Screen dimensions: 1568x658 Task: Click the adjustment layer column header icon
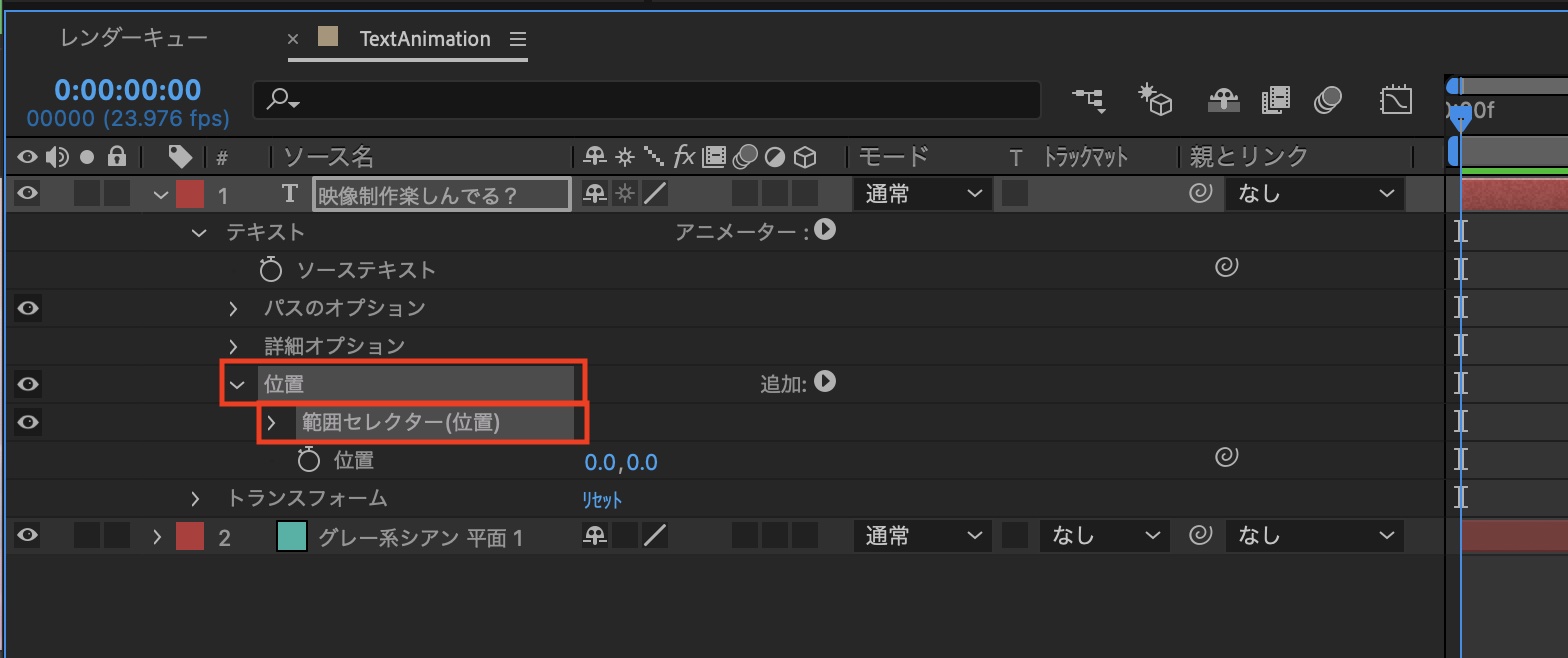click(775, 157)
